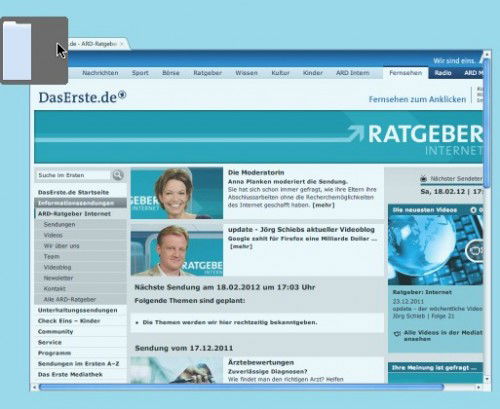This screenshot has width=500, height=409.
Task: Click the horizontal scrollbar thumb
Action: tap(241, 387)
